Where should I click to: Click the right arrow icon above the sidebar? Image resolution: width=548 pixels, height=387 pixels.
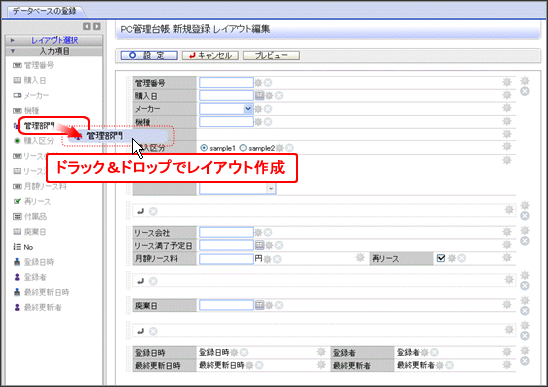[x=97, y=26]
